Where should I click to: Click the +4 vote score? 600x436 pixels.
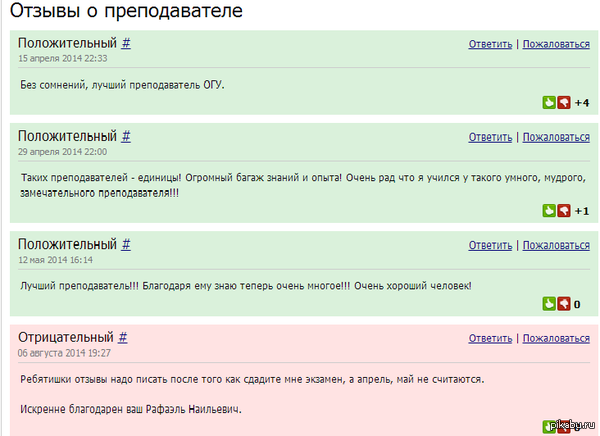click(x=581, y=103)
